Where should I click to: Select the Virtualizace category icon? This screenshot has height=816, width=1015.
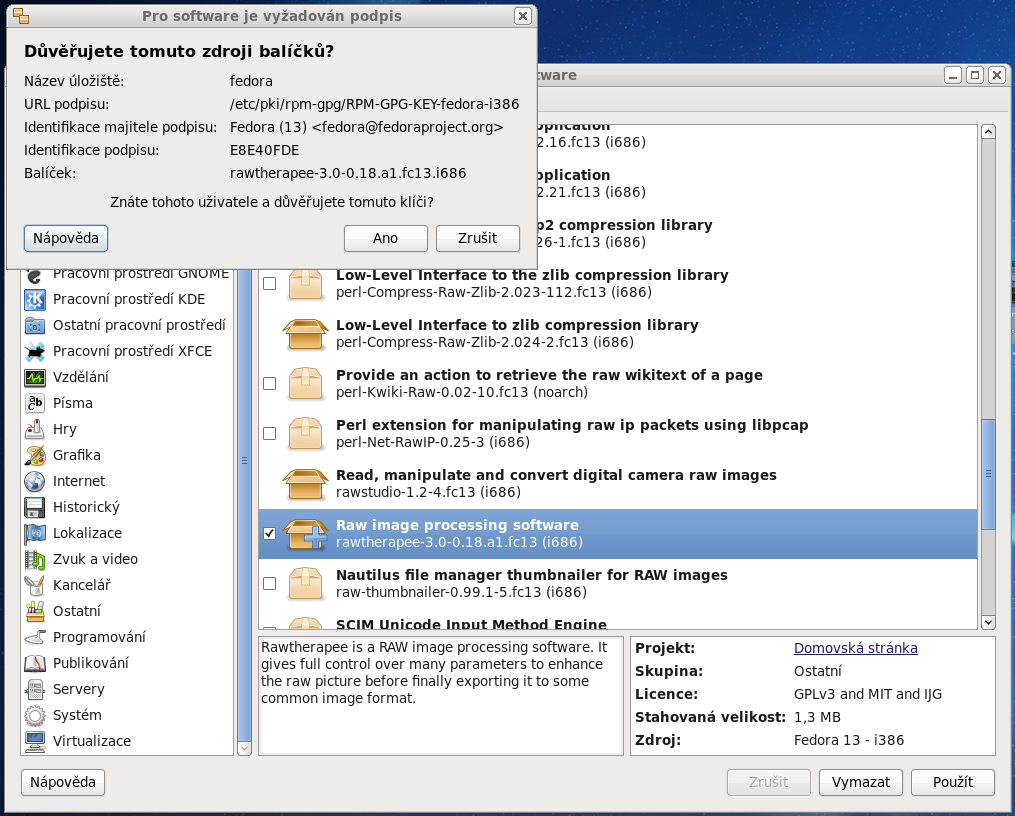35,741
